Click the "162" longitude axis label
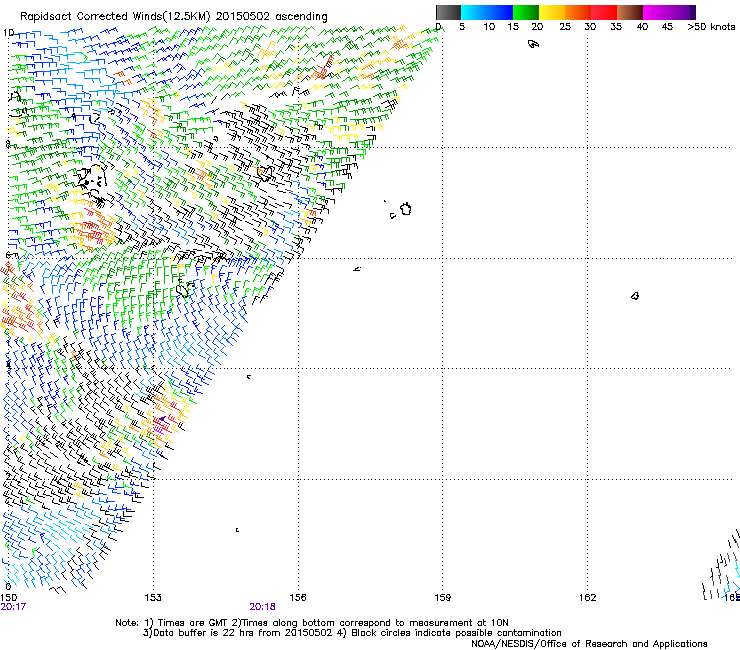740x650 pixels. [588, 598]
